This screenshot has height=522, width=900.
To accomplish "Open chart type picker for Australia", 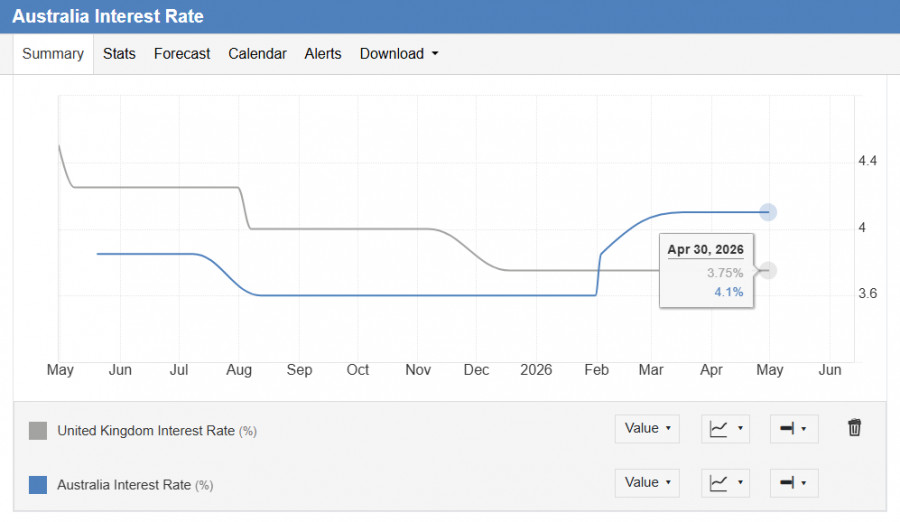I will 726,483.
